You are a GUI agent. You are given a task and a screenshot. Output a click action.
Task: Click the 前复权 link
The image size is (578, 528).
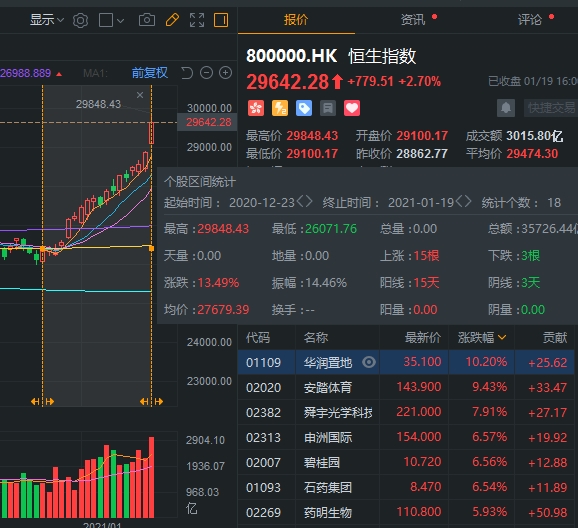[x=150, y=73]
